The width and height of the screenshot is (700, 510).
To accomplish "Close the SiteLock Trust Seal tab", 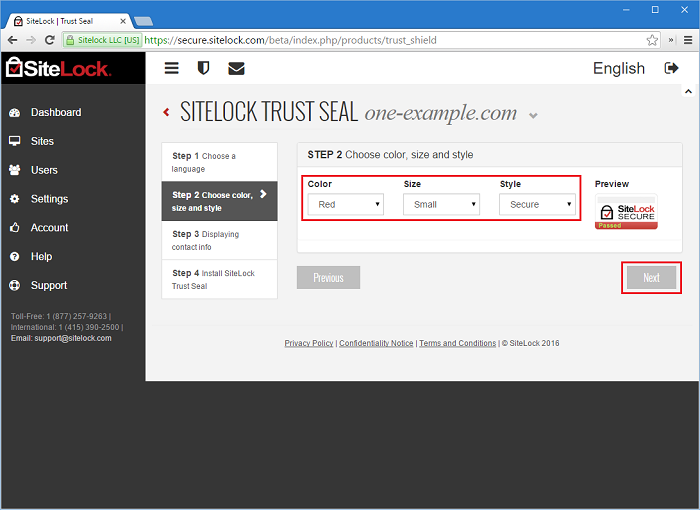I will (123, 21).
